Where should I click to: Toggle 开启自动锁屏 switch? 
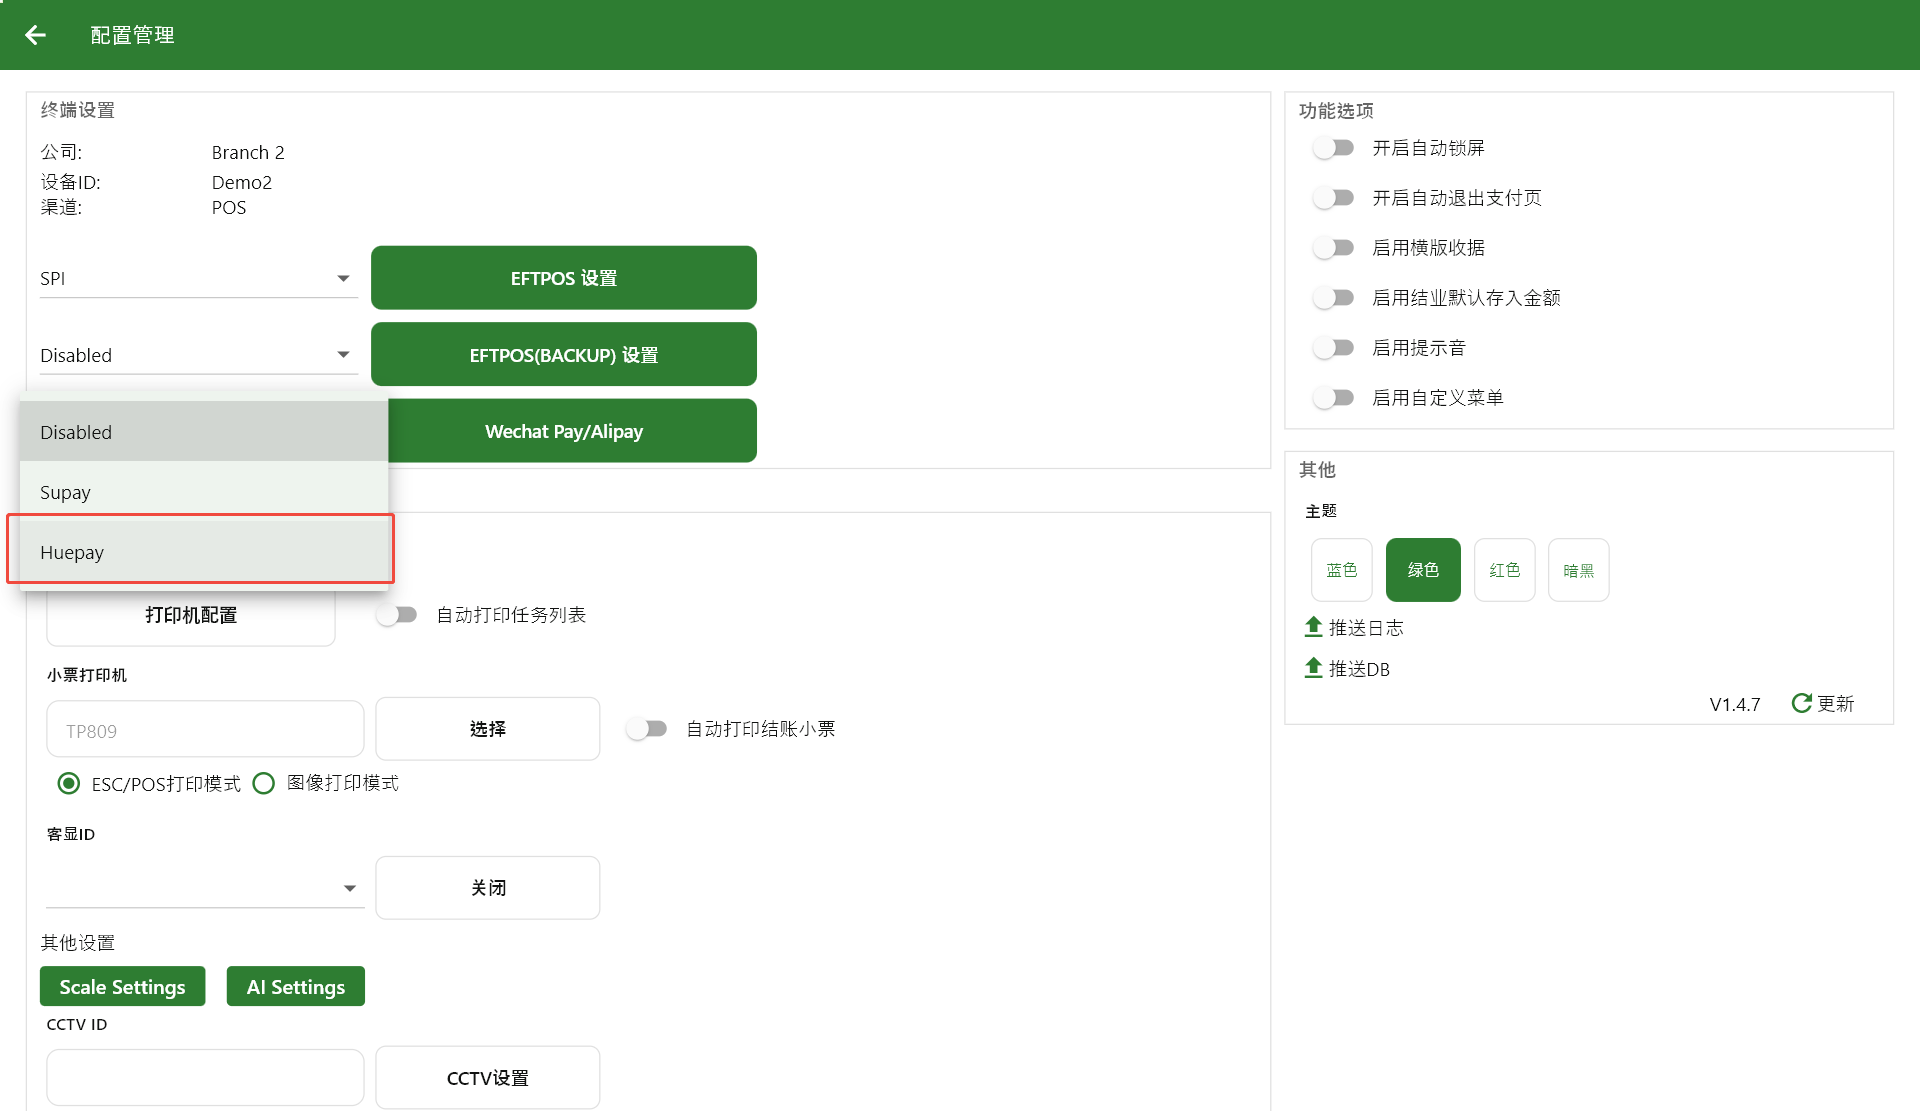1334,148
